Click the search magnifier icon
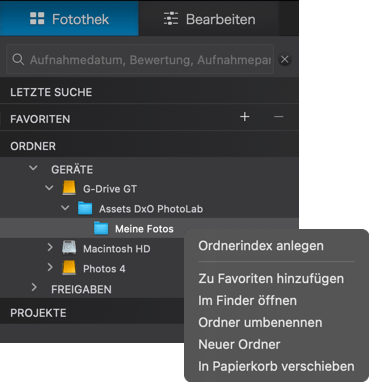The width and height of the screenshot is (369, 382). point(18,59)
